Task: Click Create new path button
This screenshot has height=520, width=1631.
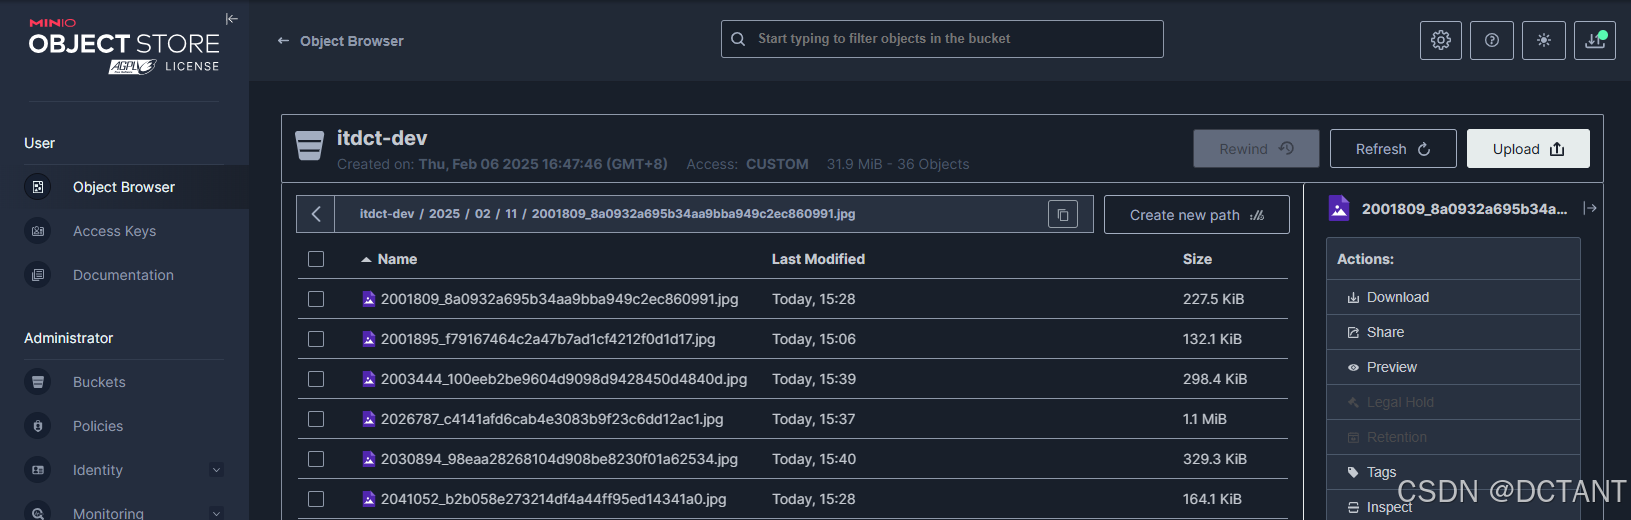Action: click(1197, 215)
